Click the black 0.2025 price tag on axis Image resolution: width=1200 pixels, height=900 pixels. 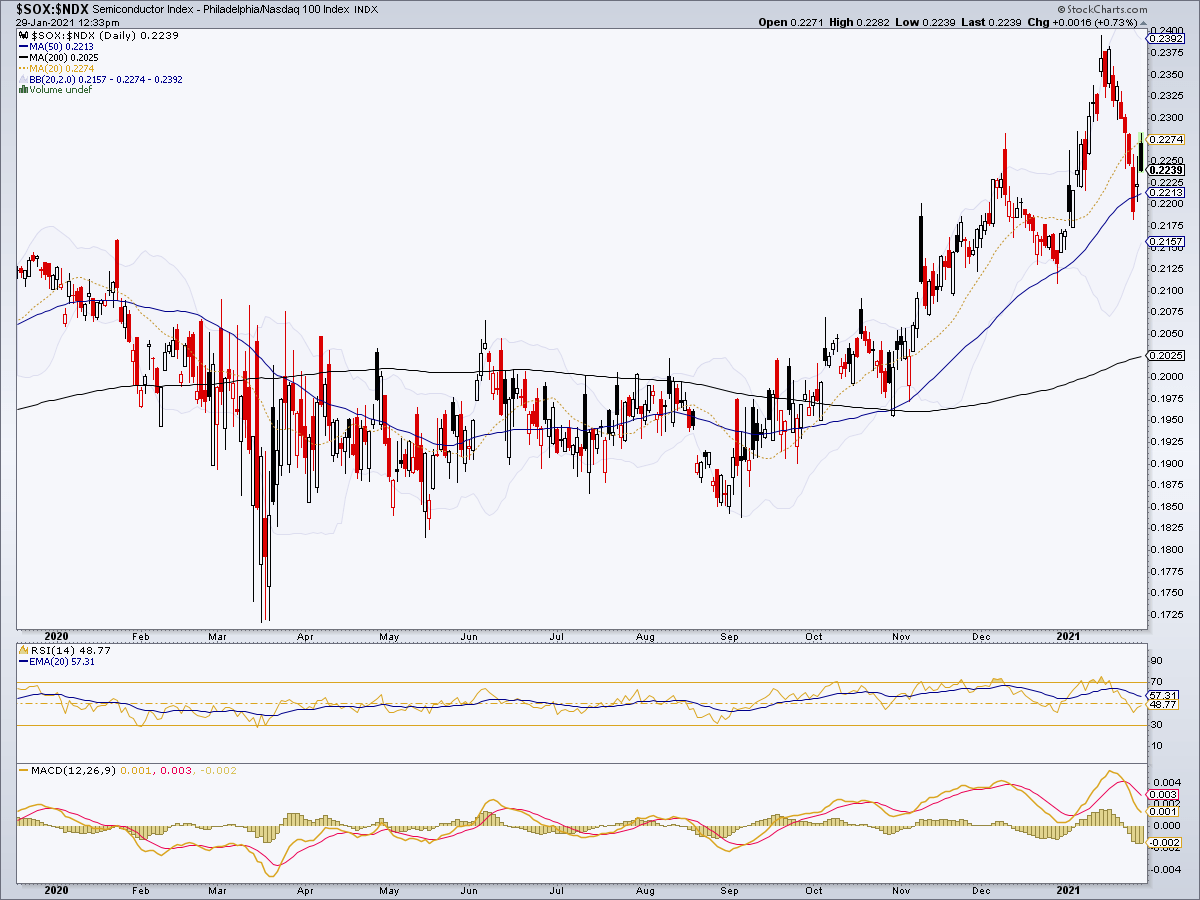pyautogui.click(x=1165, y=355)
